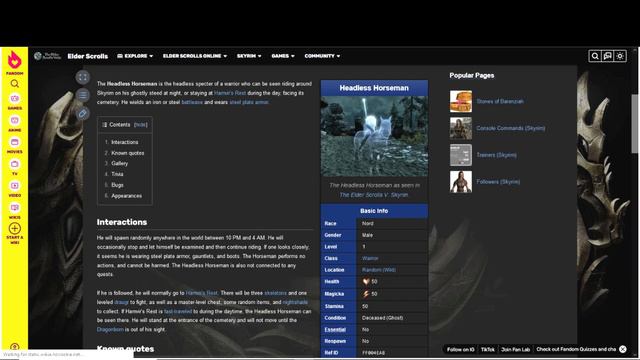This screenshot has width=640, height=360.
Task: Open the Followers (Skyrim) link
Action: (x=498, y=182)
